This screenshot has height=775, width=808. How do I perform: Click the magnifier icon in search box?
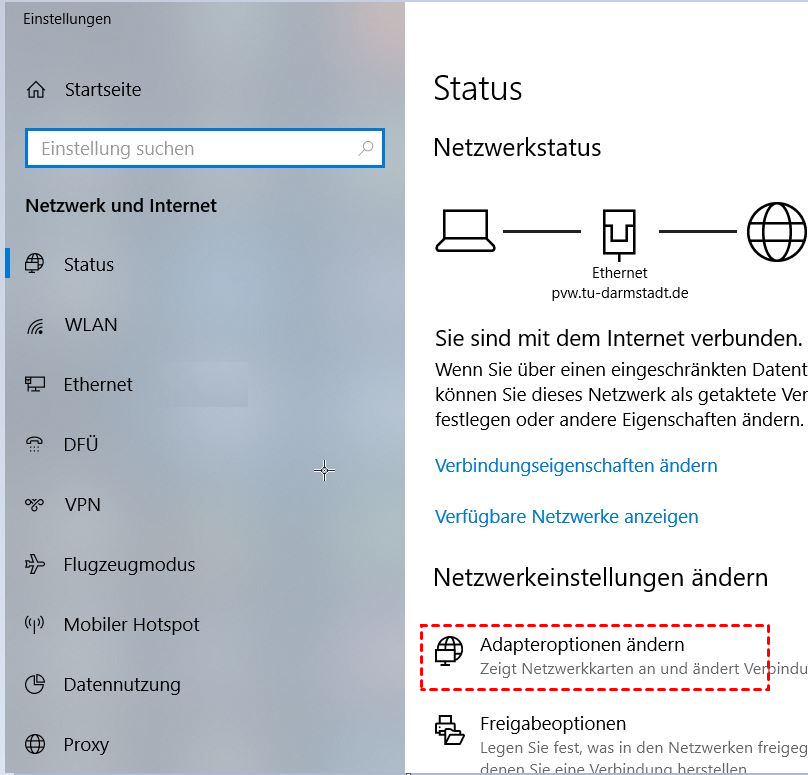pos(366,148)
